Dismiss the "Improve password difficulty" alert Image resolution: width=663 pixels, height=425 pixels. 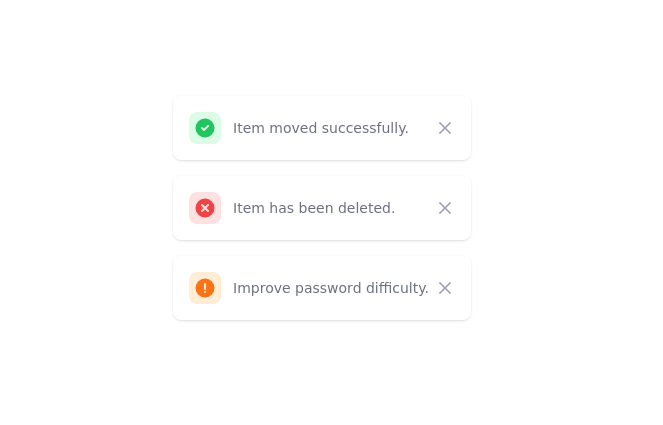pos(445,288)
